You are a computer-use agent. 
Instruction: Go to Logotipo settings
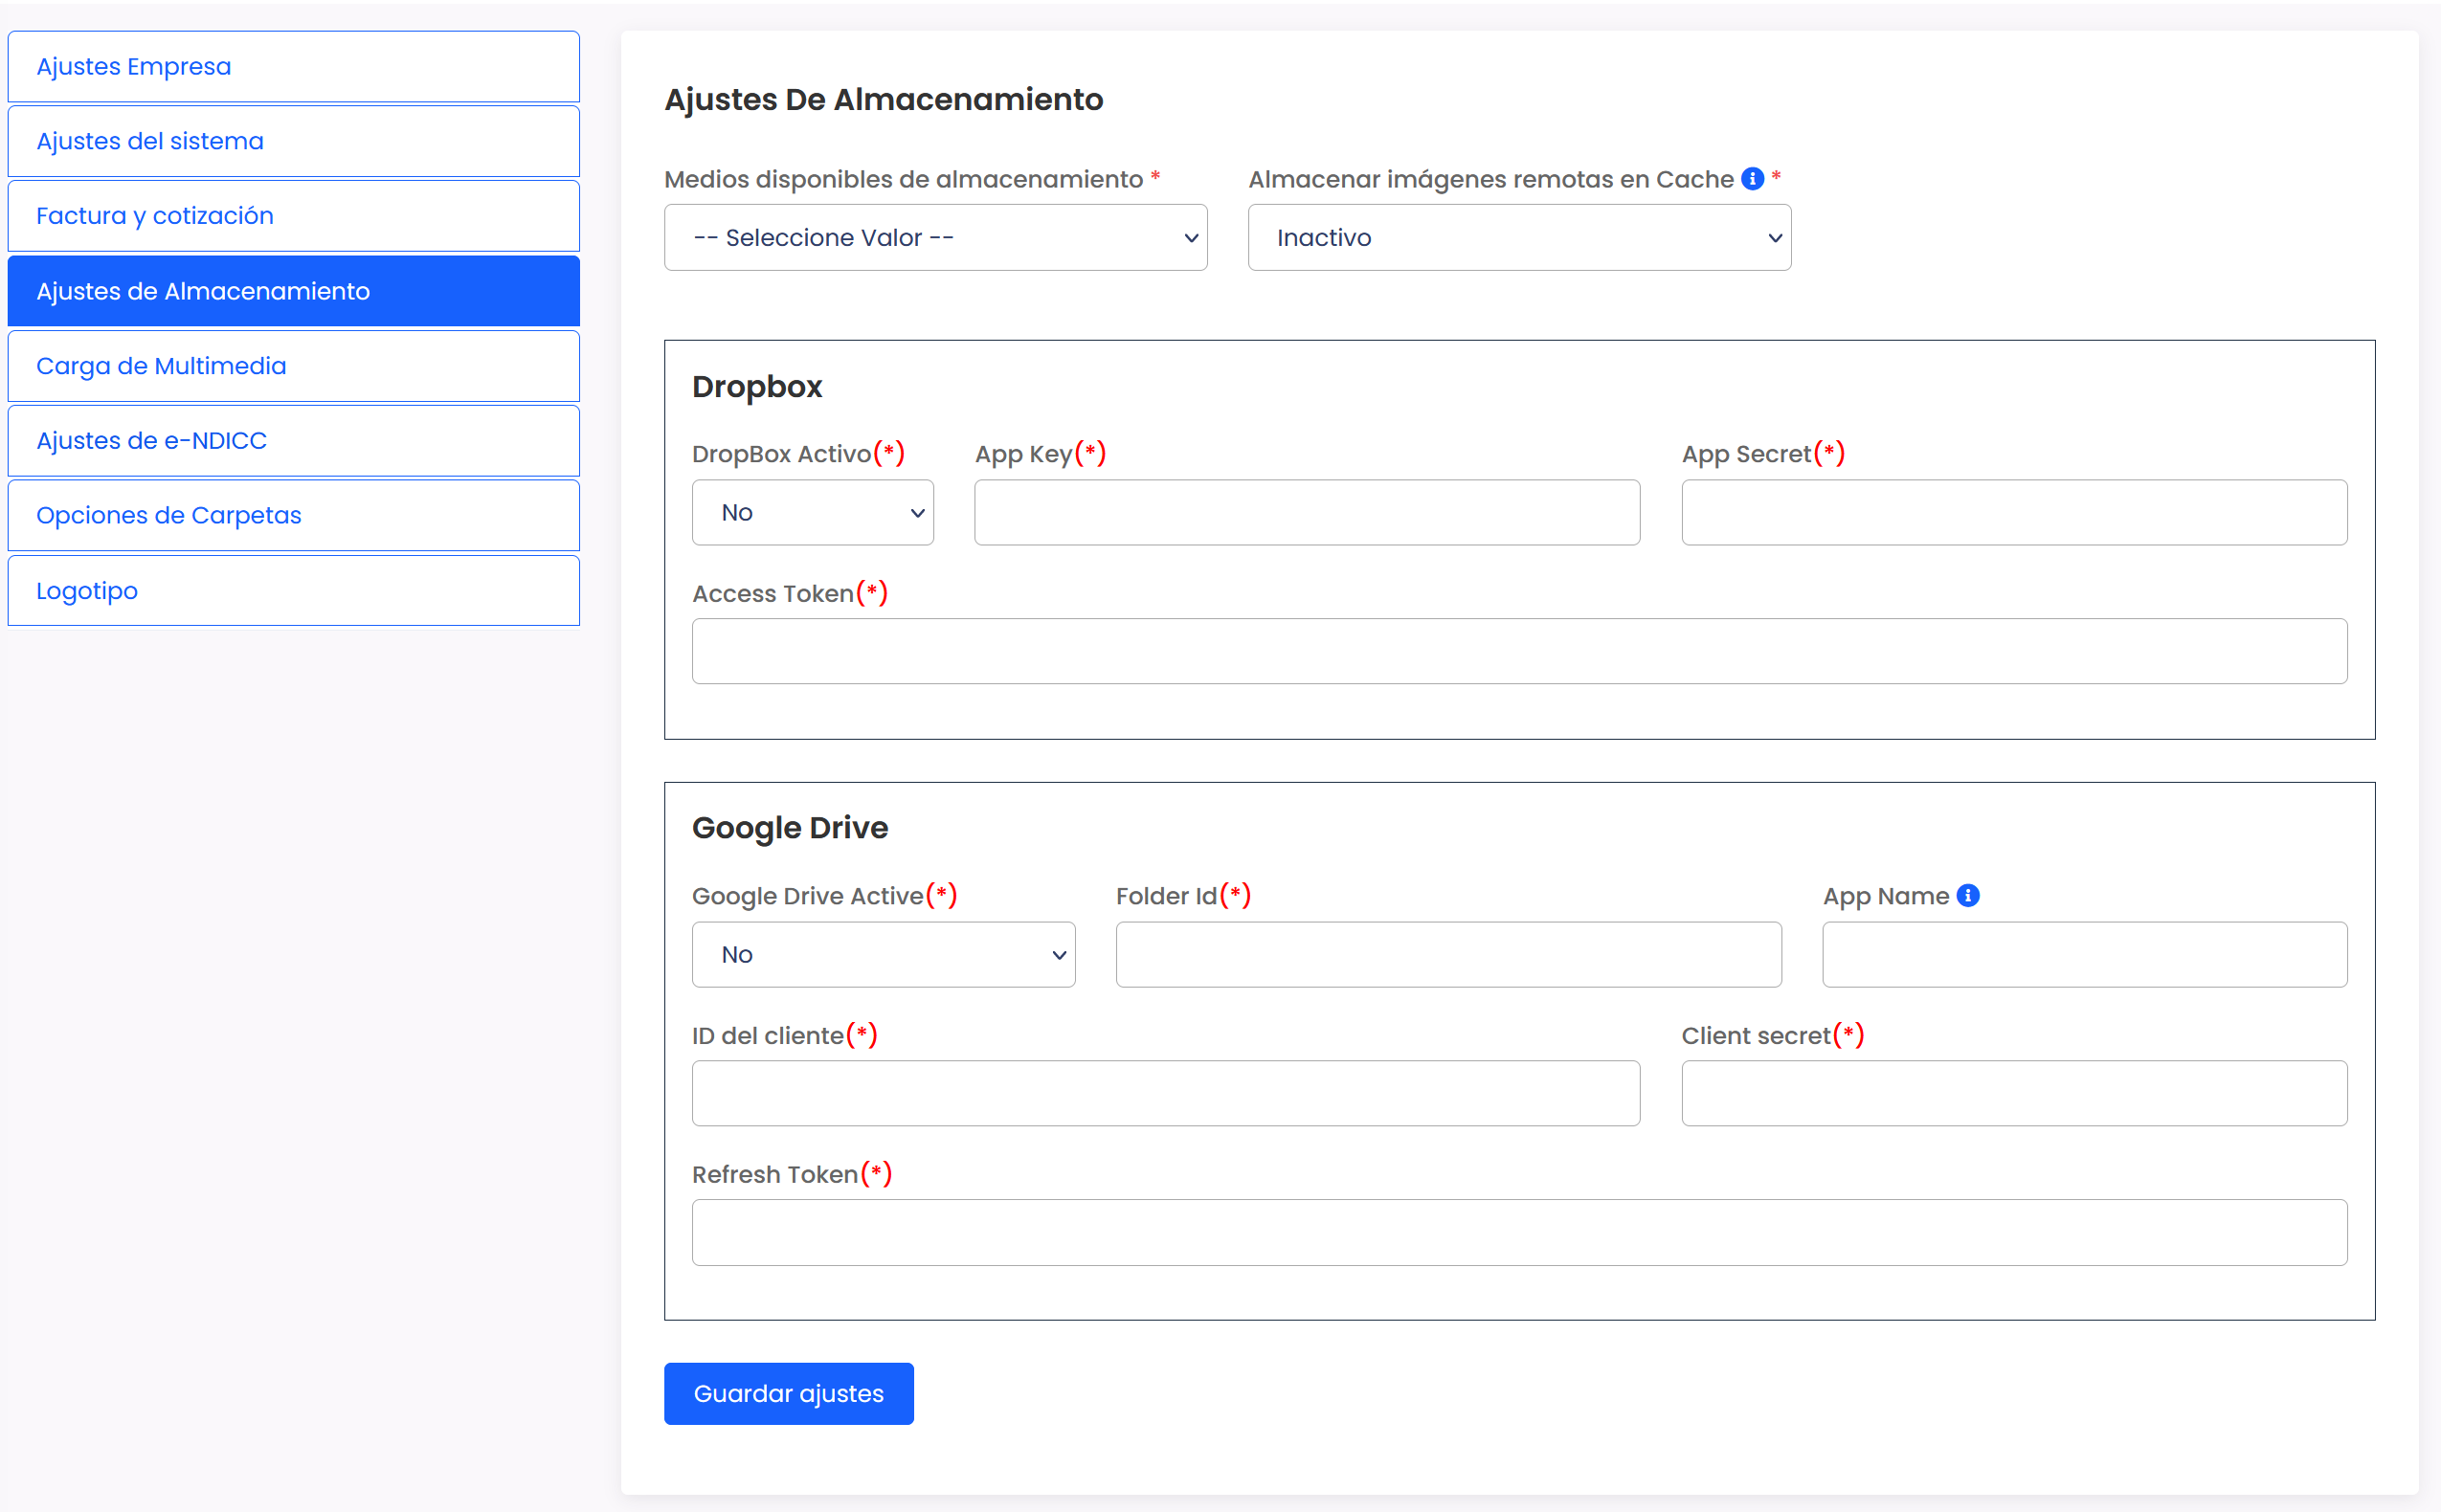293,591
